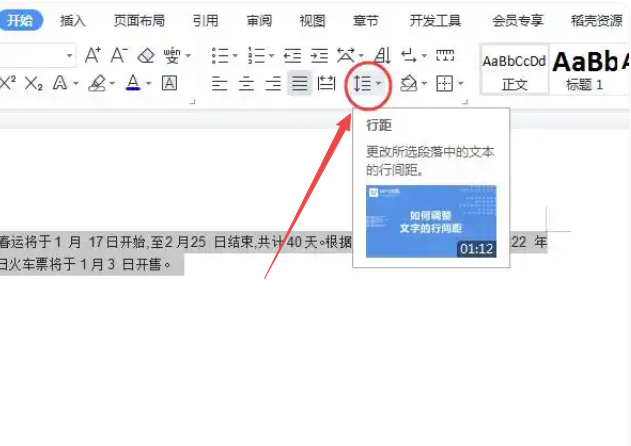The width and height of the screenshot is (631, 446).
Task: Expand text effects dropdown arrow
Action: (76, 84)
